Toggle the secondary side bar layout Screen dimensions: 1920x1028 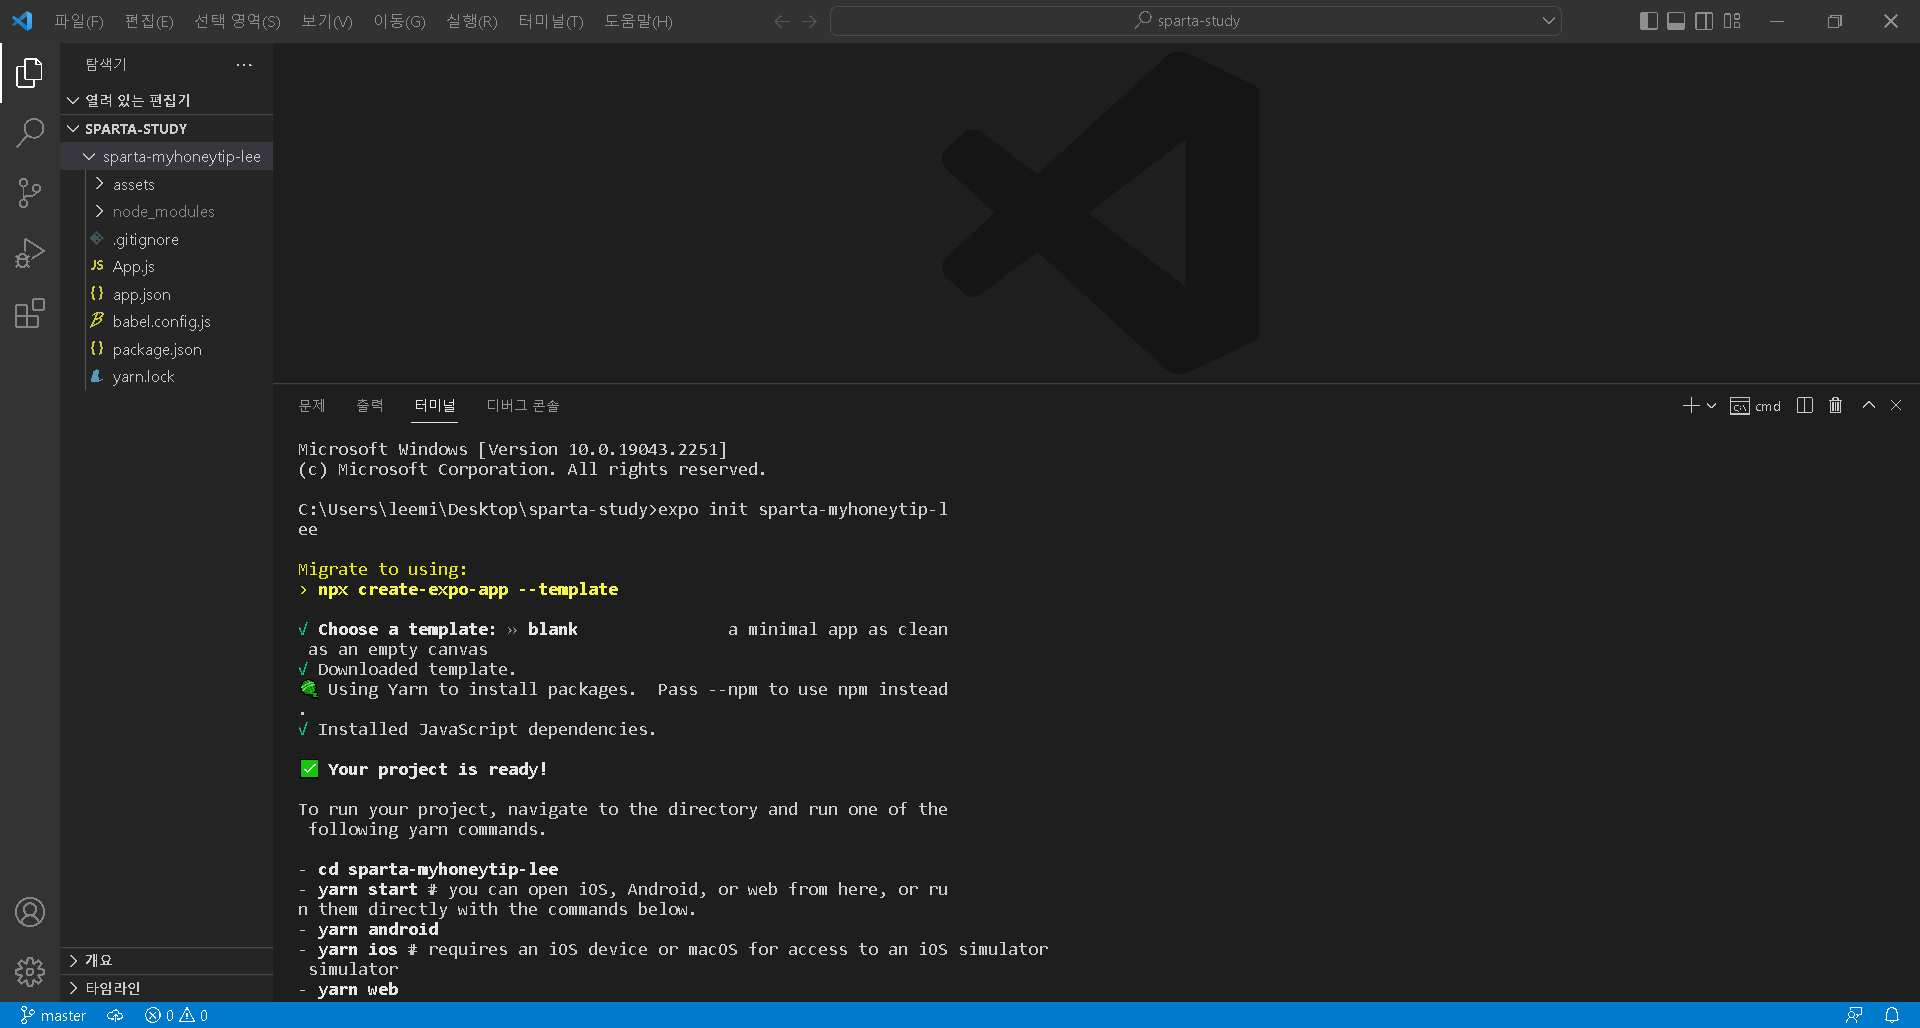1705,21
